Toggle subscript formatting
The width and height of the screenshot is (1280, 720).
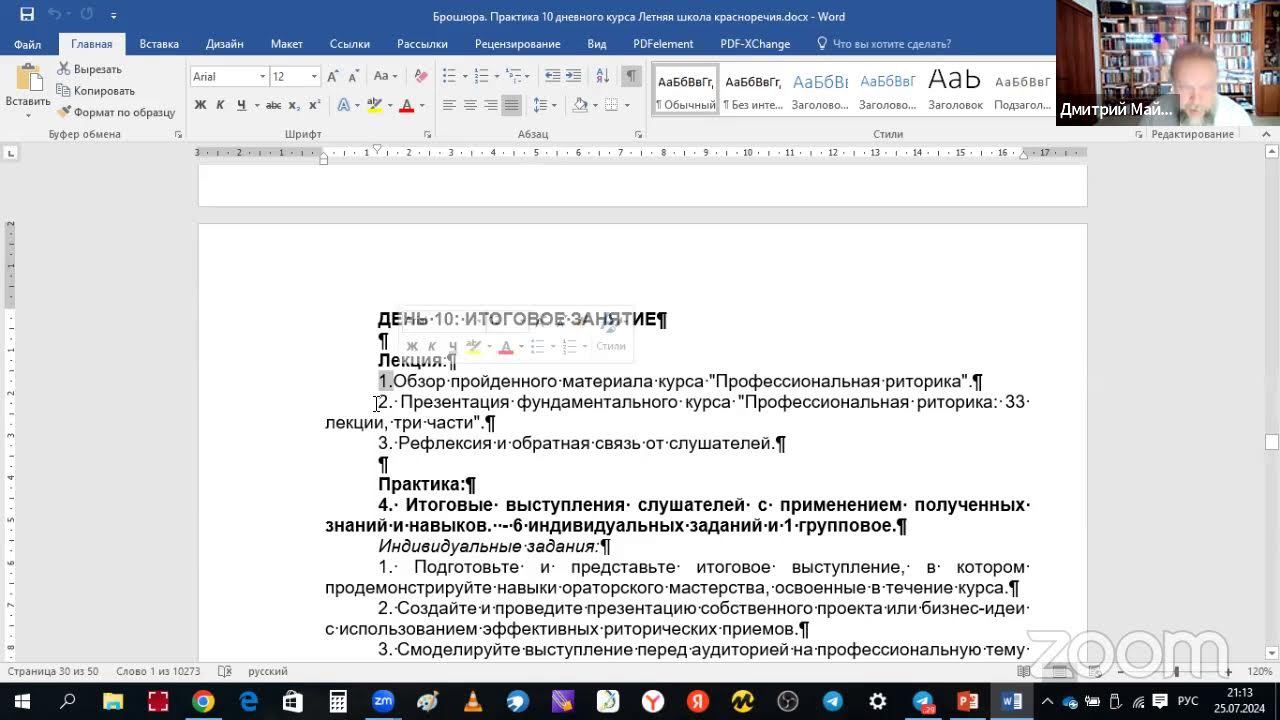(295, 105)
